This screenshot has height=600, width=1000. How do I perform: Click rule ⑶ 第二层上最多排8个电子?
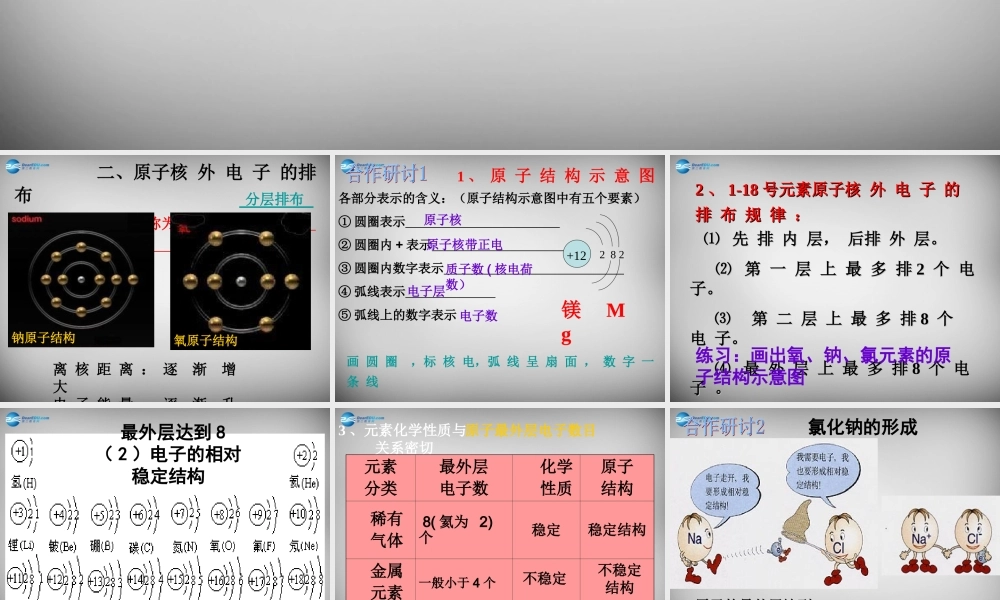coord(821,327)
